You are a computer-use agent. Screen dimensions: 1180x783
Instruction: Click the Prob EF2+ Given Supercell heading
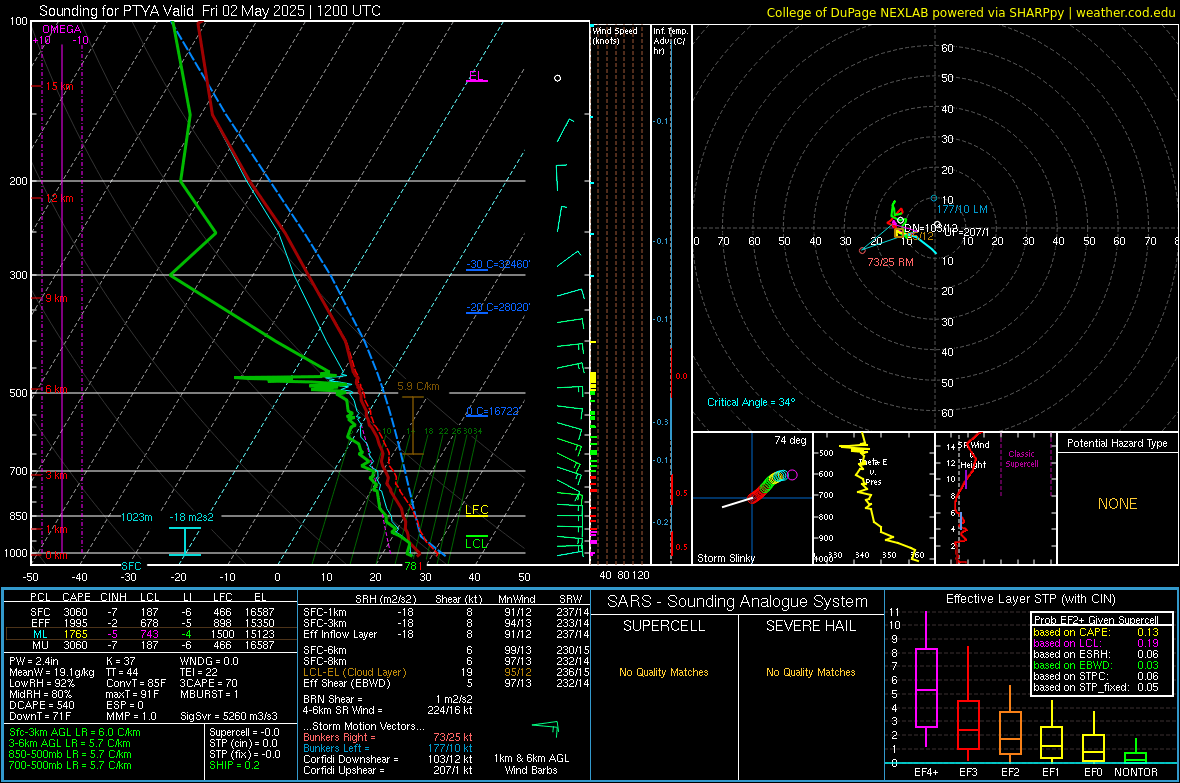tap(1096, 620)
